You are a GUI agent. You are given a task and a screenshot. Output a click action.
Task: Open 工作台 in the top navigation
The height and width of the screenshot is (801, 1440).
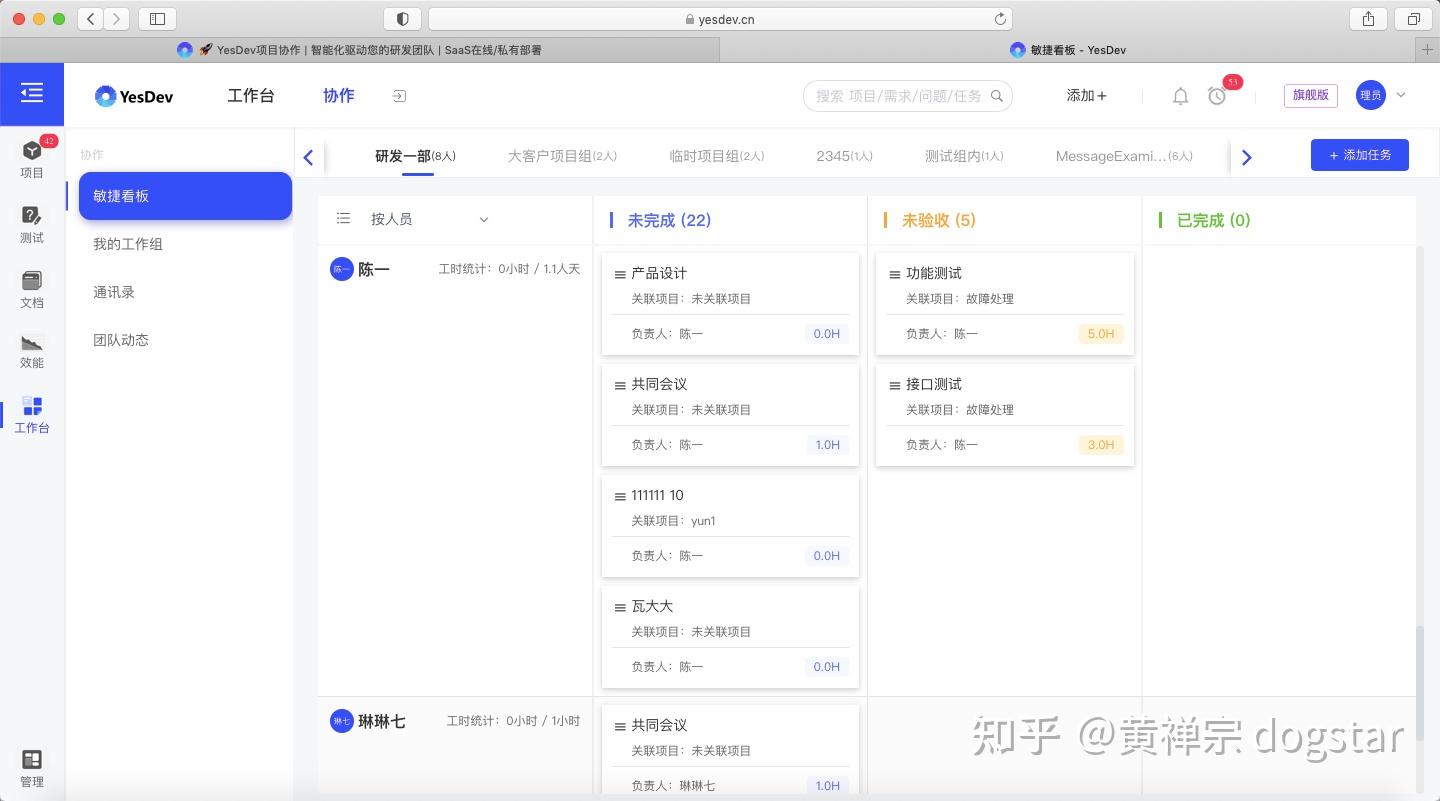click(251, 96)
